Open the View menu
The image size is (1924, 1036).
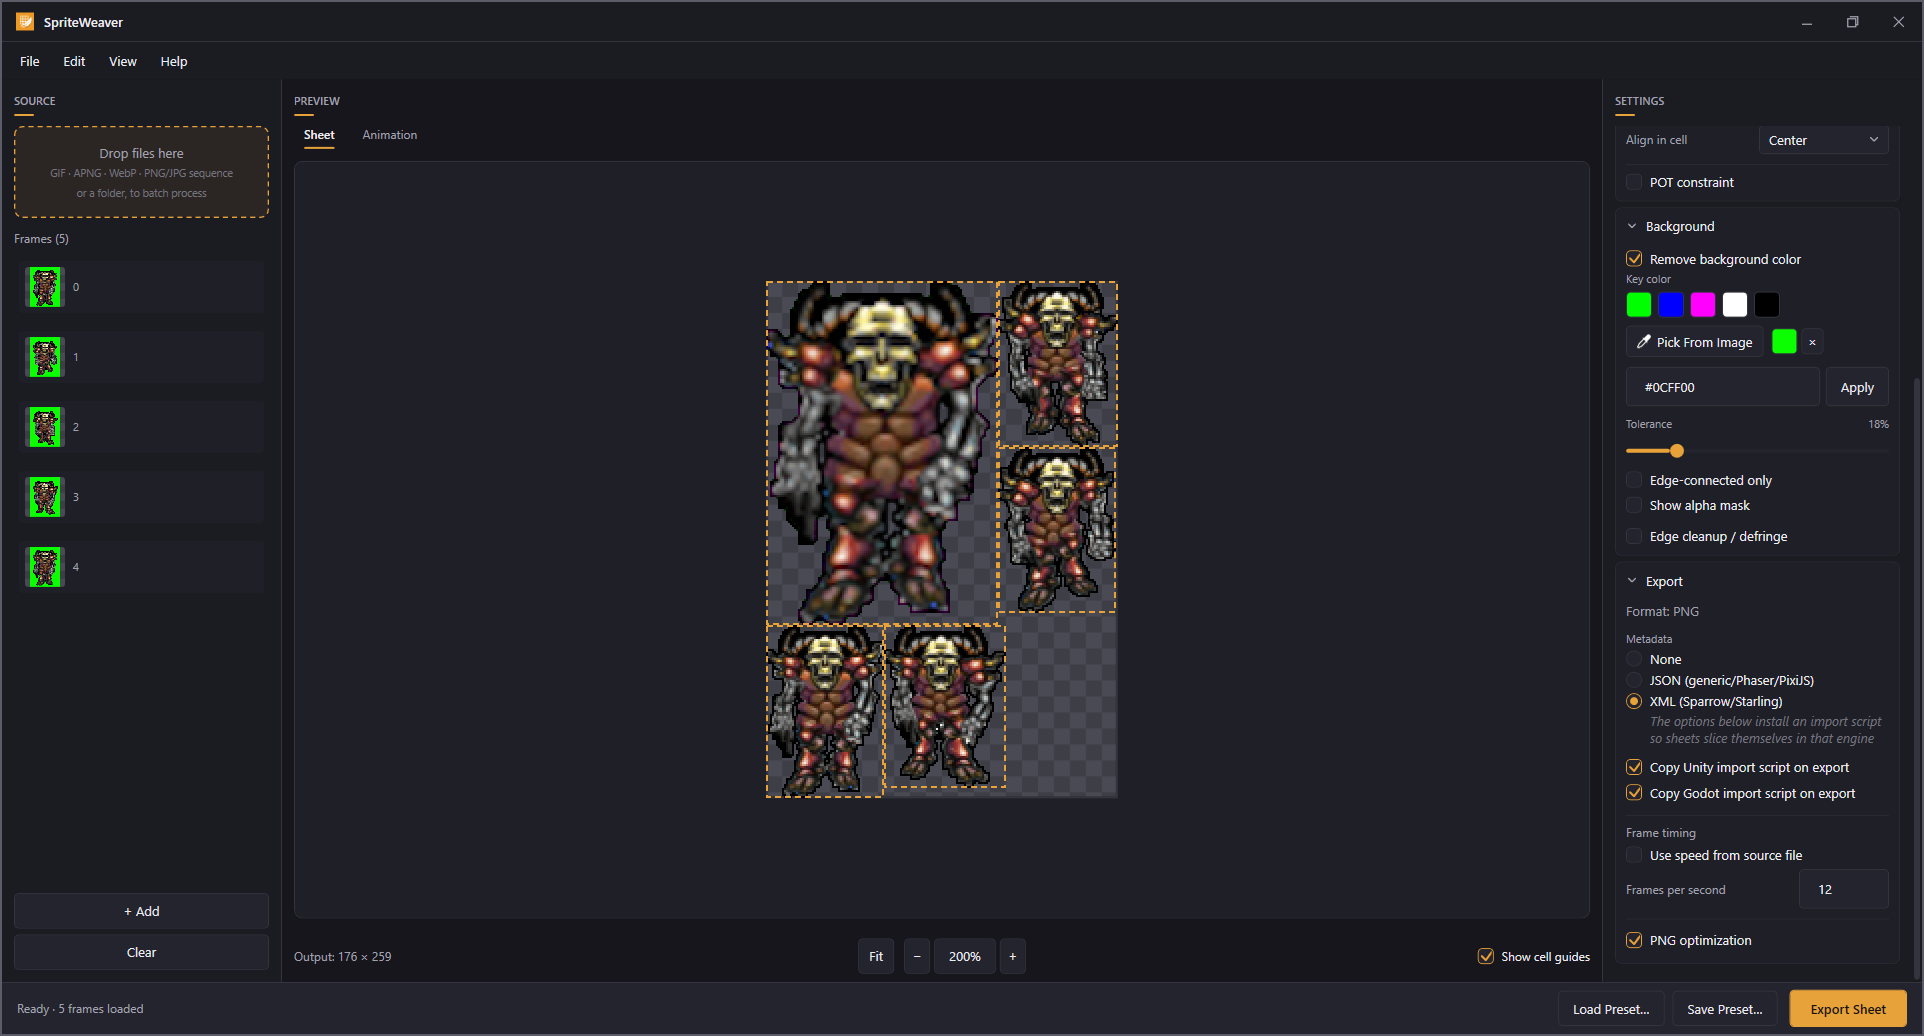[x=123, y=61]
